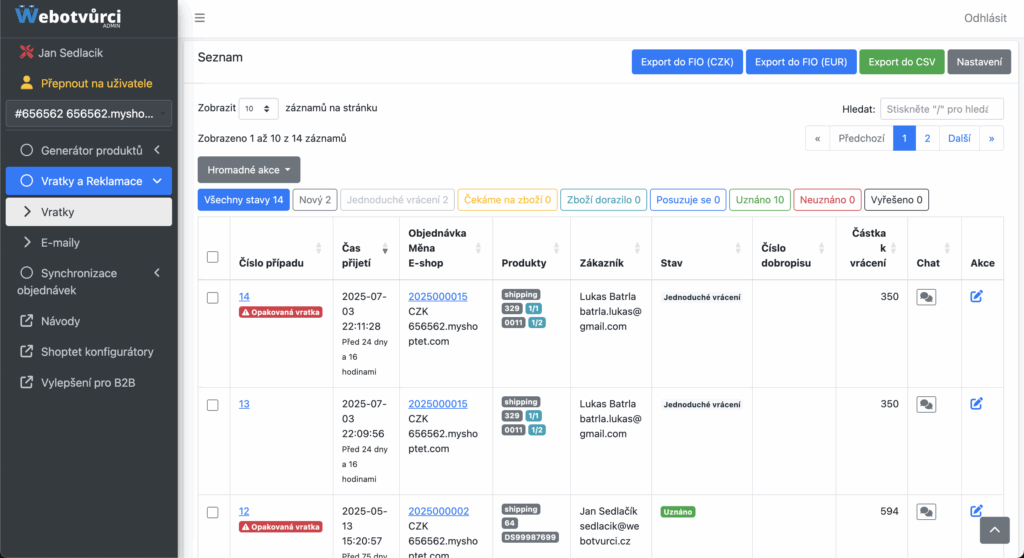Open chat icon for case 14
This screenshot has width=1024, height=558.
click(x=926, y=297)
